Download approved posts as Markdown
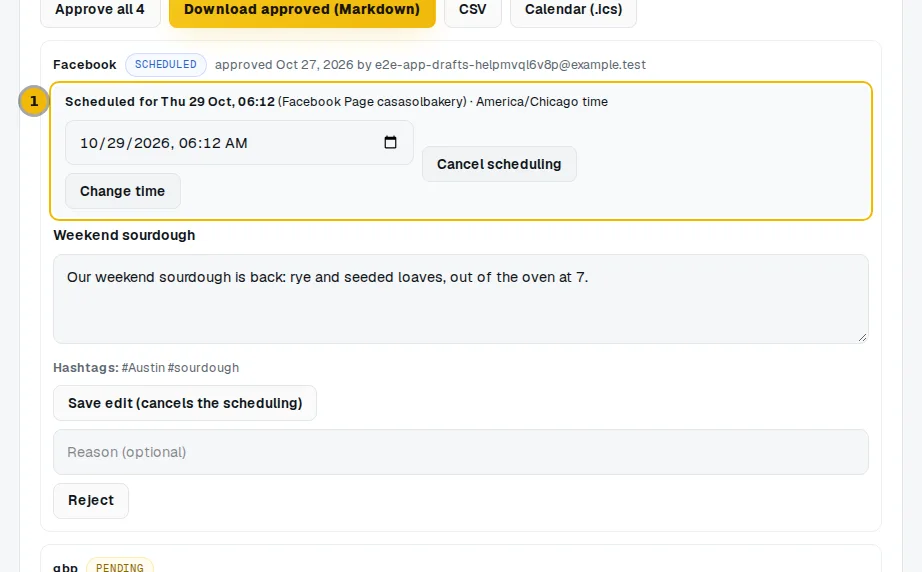This screenshot has height=572, width=922. click(302, 10)
